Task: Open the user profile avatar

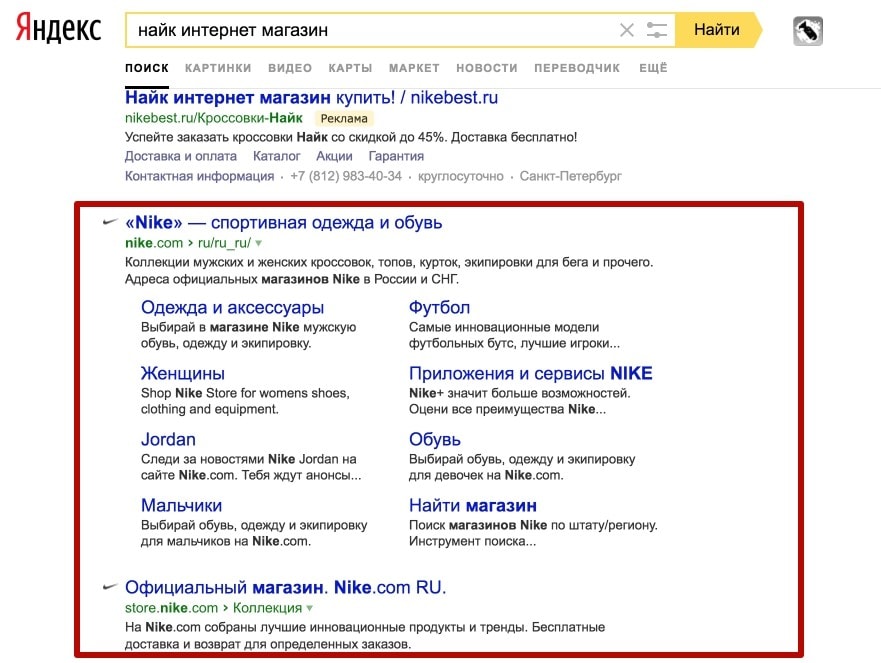Action: point(807,31)
